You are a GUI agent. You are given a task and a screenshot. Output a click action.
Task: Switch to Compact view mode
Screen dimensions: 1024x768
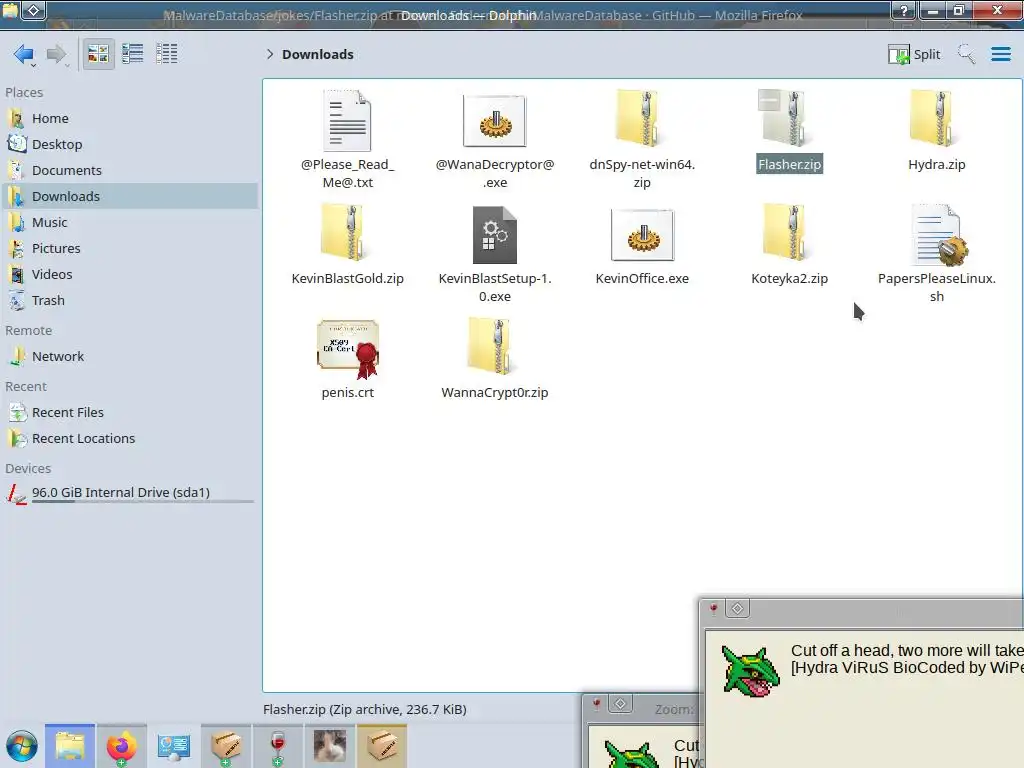point(133,54)
